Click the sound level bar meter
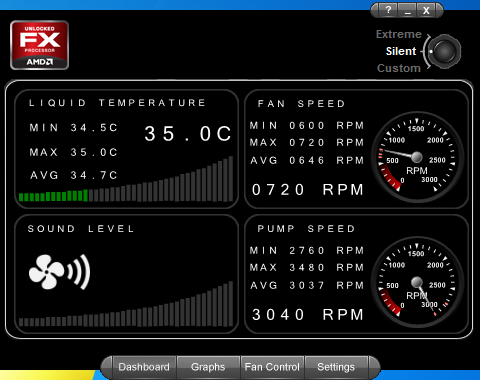Viewport: 480px width, 380px height. 126,304
